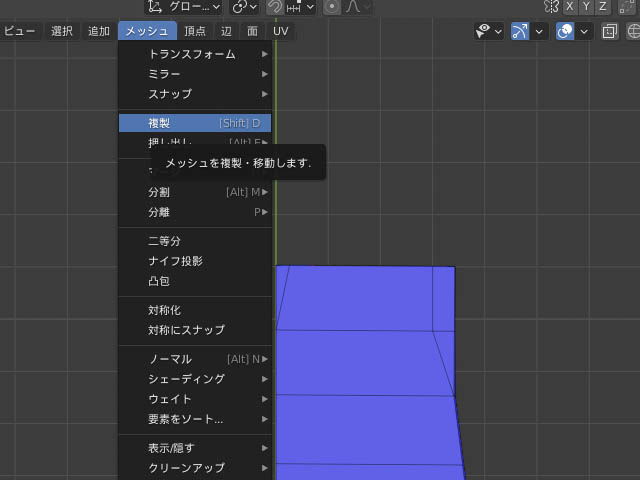Expand the スナップ submenu

[x=195, y=94]
